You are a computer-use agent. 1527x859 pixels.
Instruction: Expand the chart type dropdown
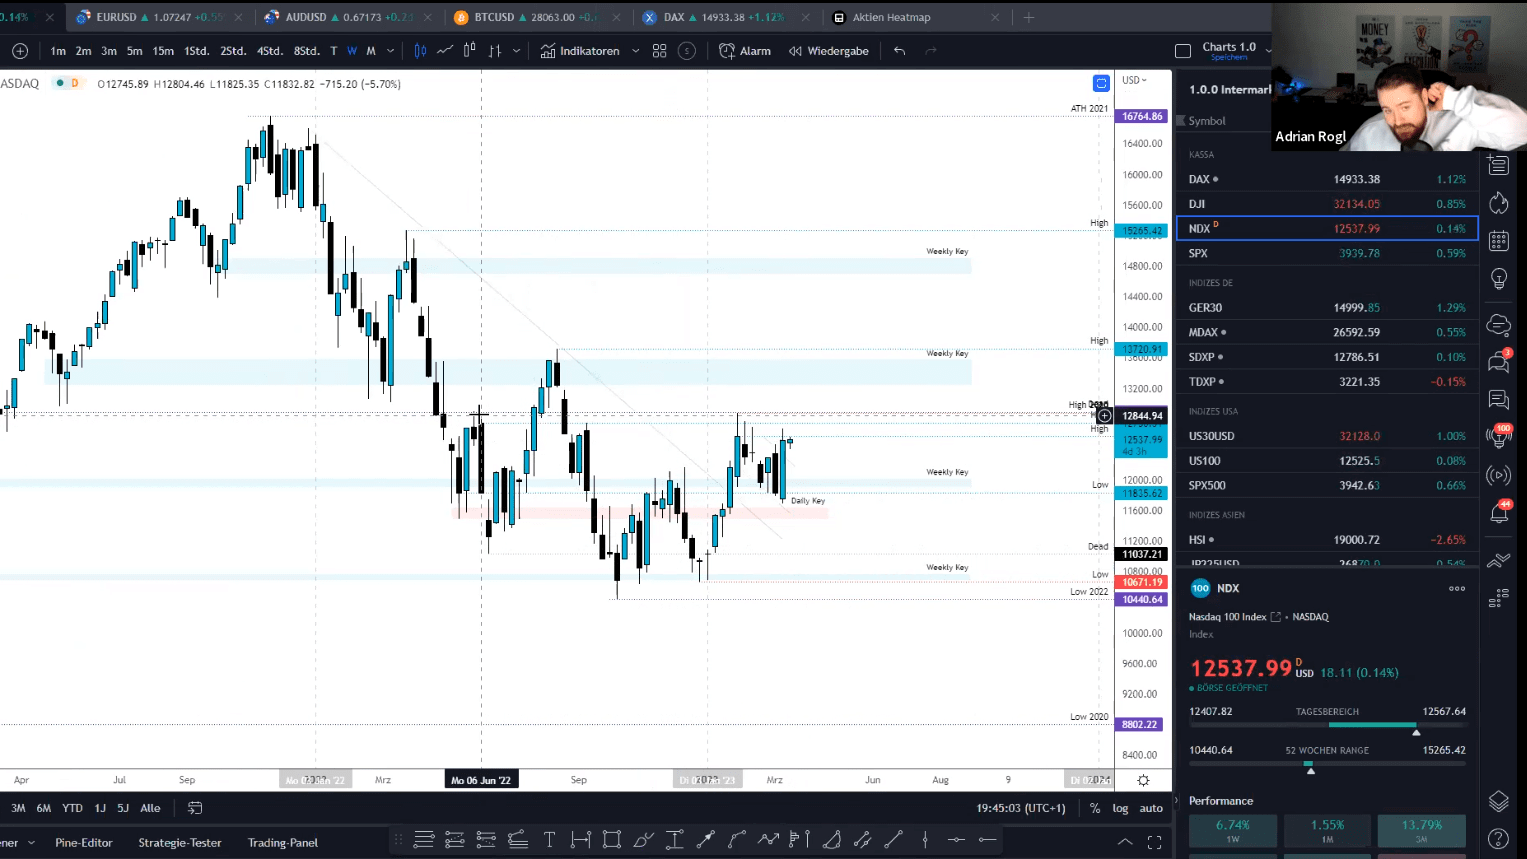tap(516, 51)
